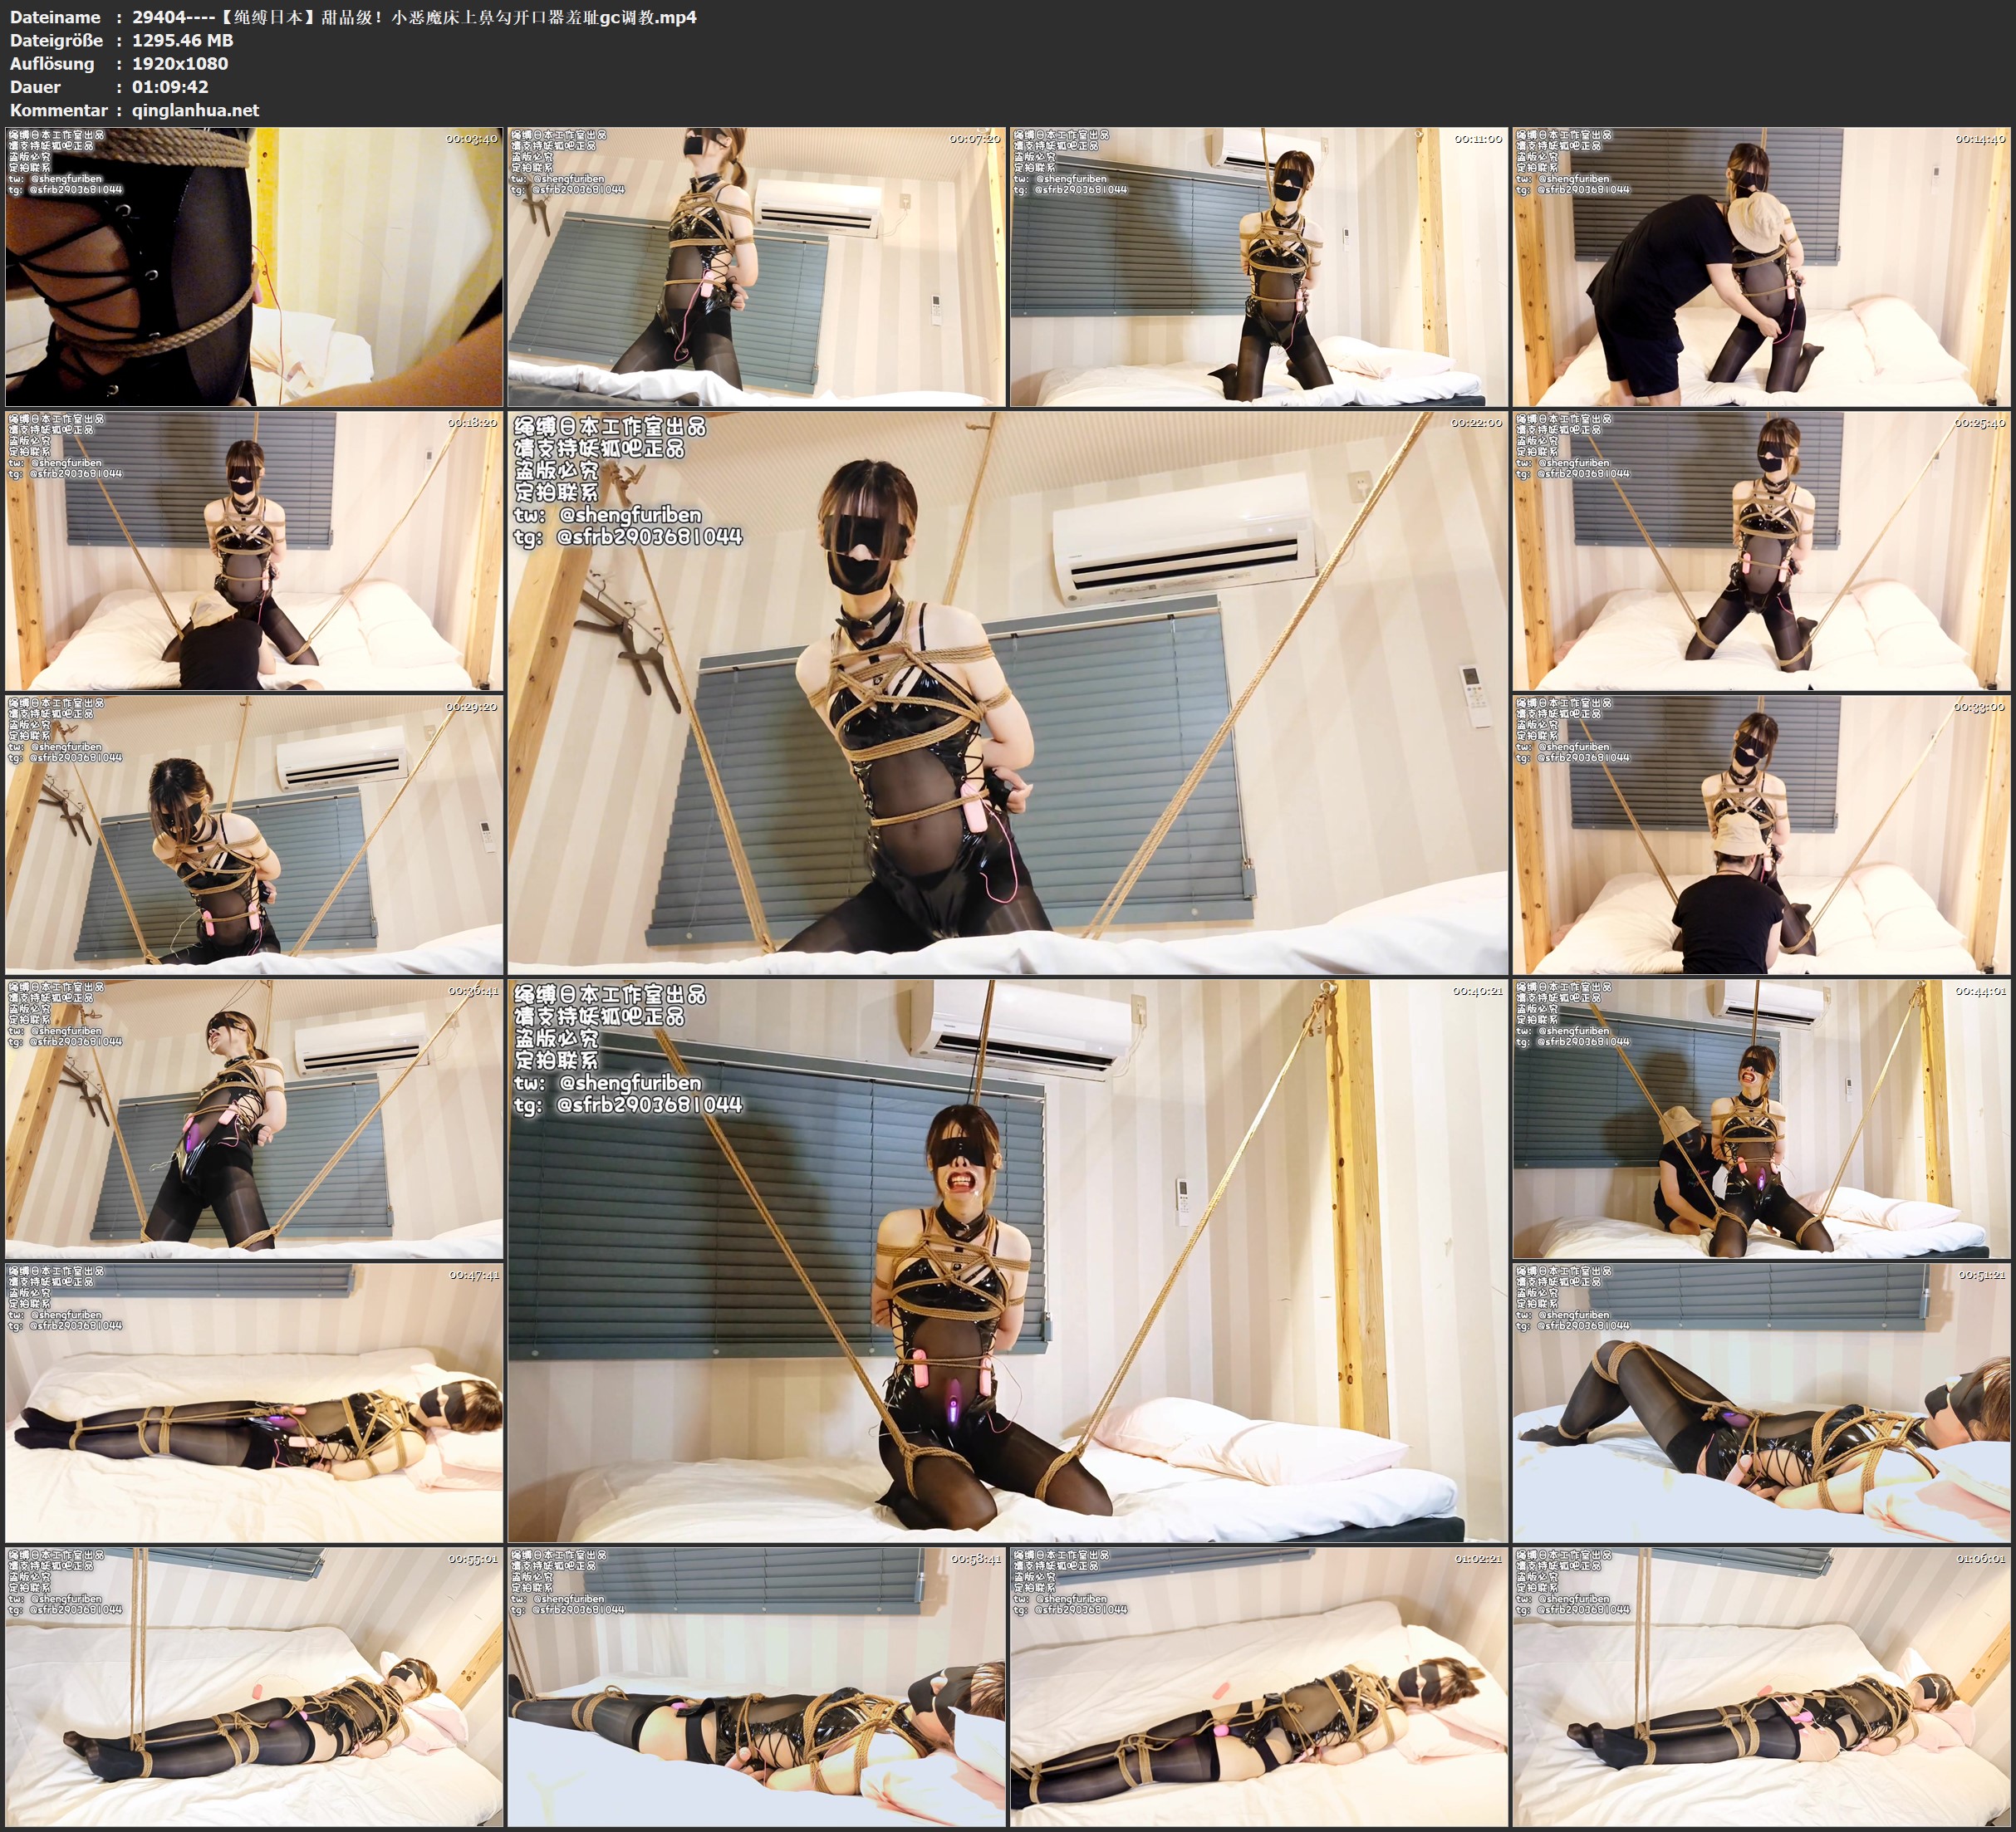Click the large frame marked 00:22:00
Screen dimensions: 2016x1832
tap(1007, 692)
